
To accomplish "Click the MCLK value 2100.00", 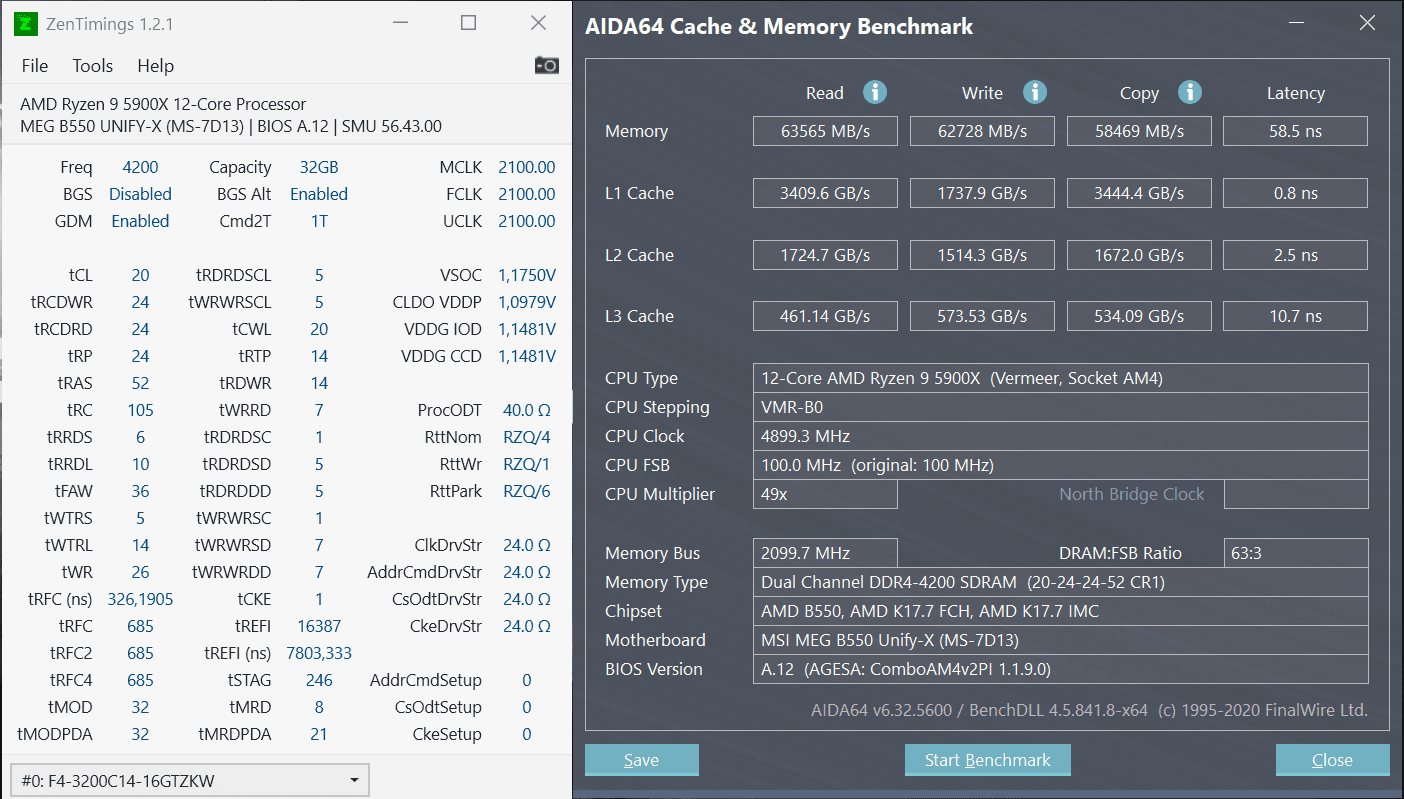I will click(527, 167).
